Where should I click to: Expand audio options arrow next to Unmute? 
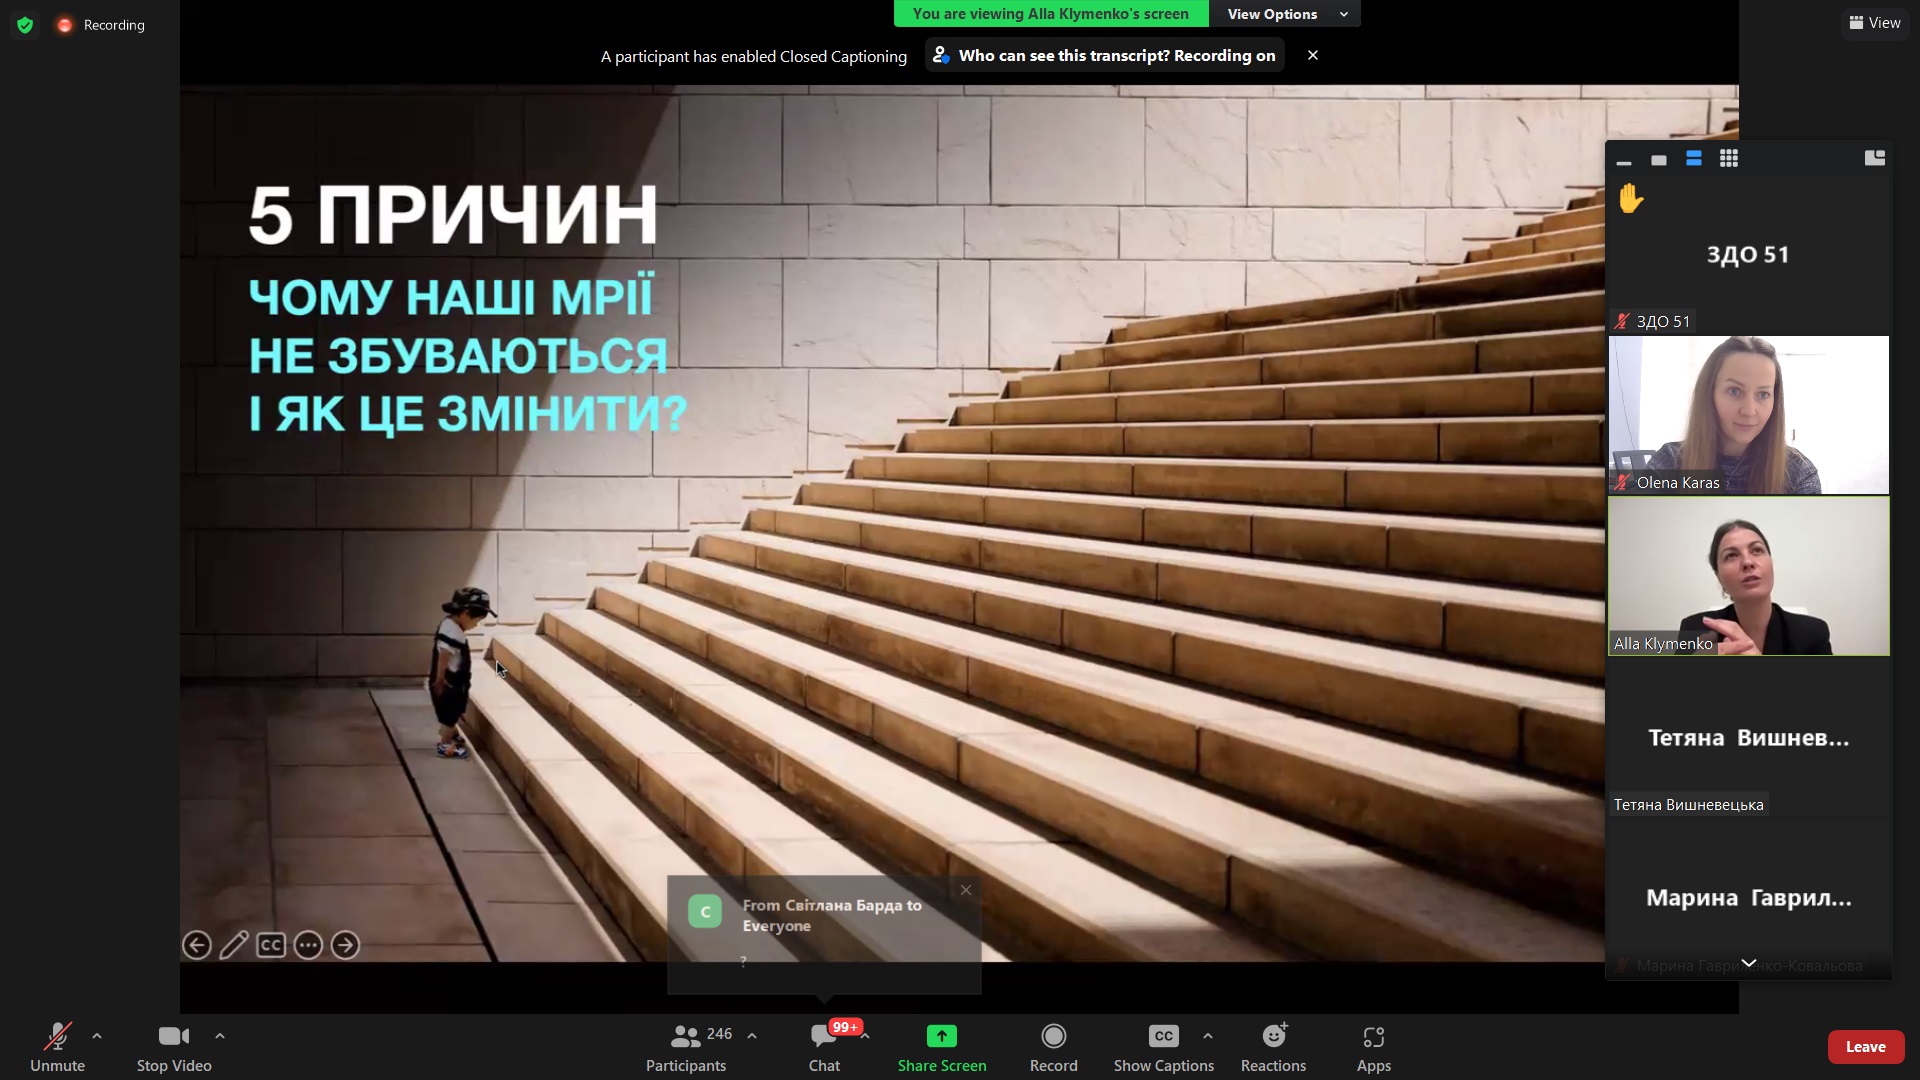tap(97, 1036)
